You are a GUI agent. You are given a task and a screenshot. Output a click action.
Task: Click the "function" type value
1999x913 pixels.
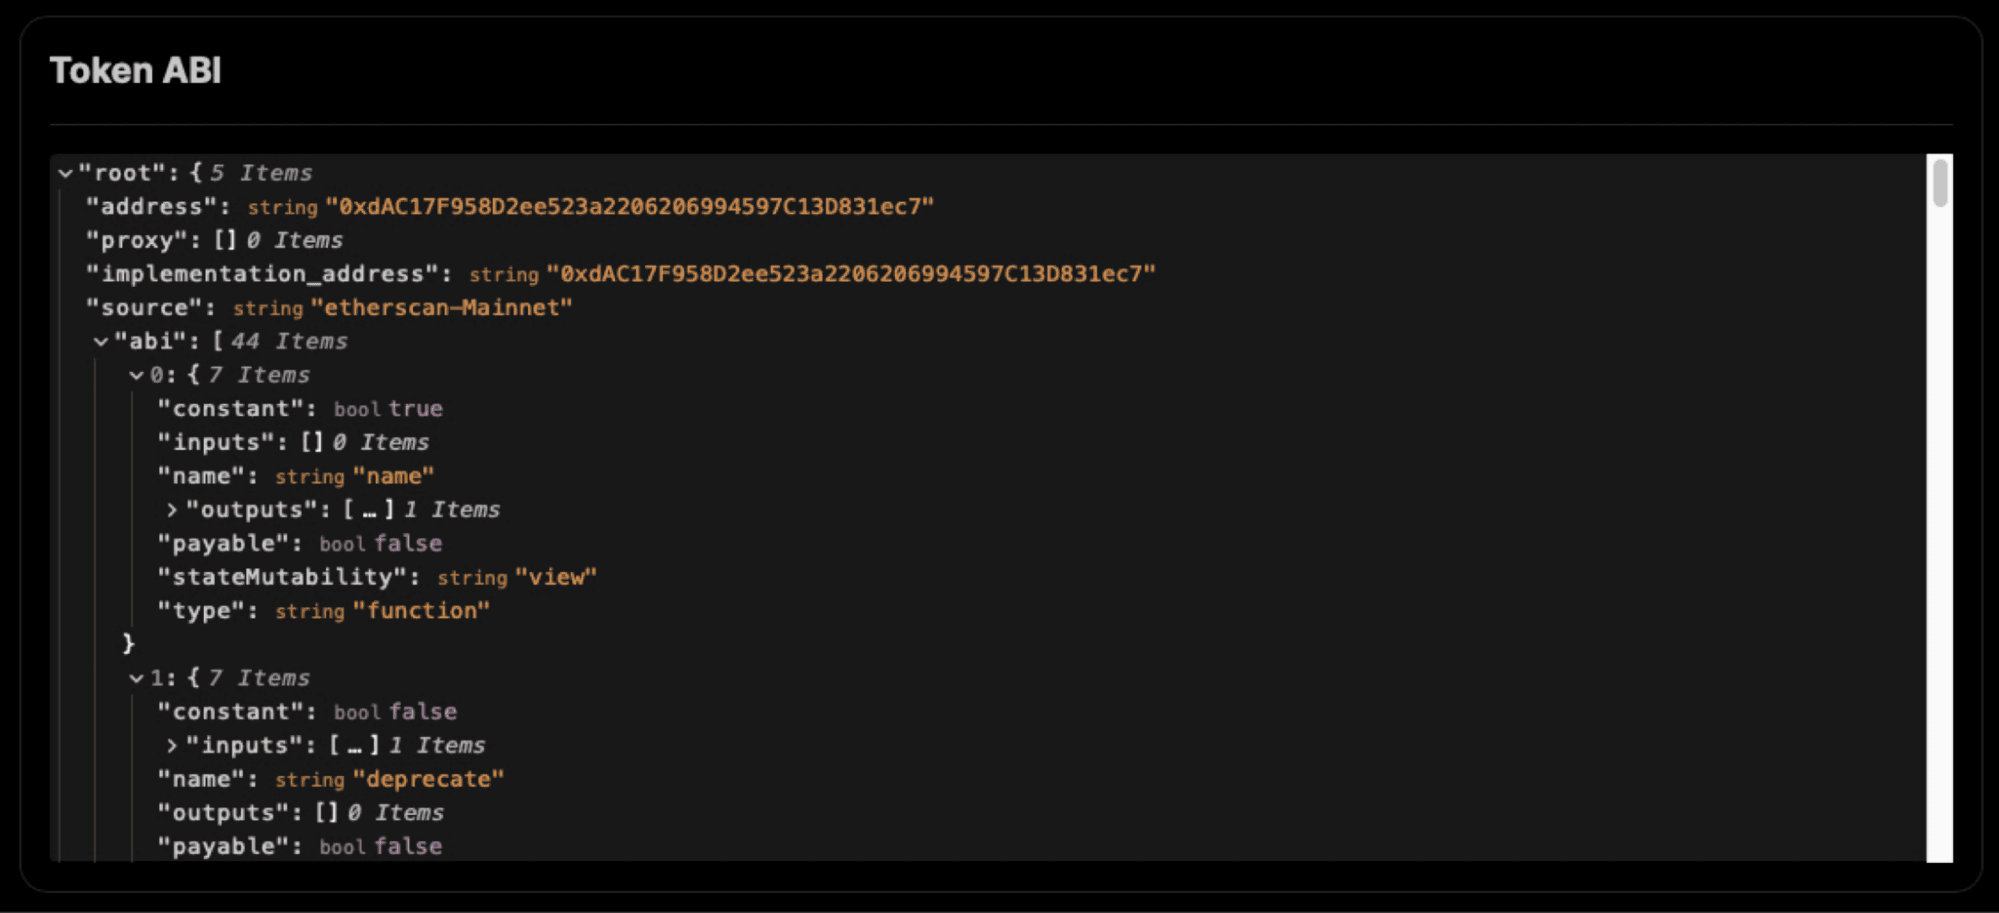point(421,611)
